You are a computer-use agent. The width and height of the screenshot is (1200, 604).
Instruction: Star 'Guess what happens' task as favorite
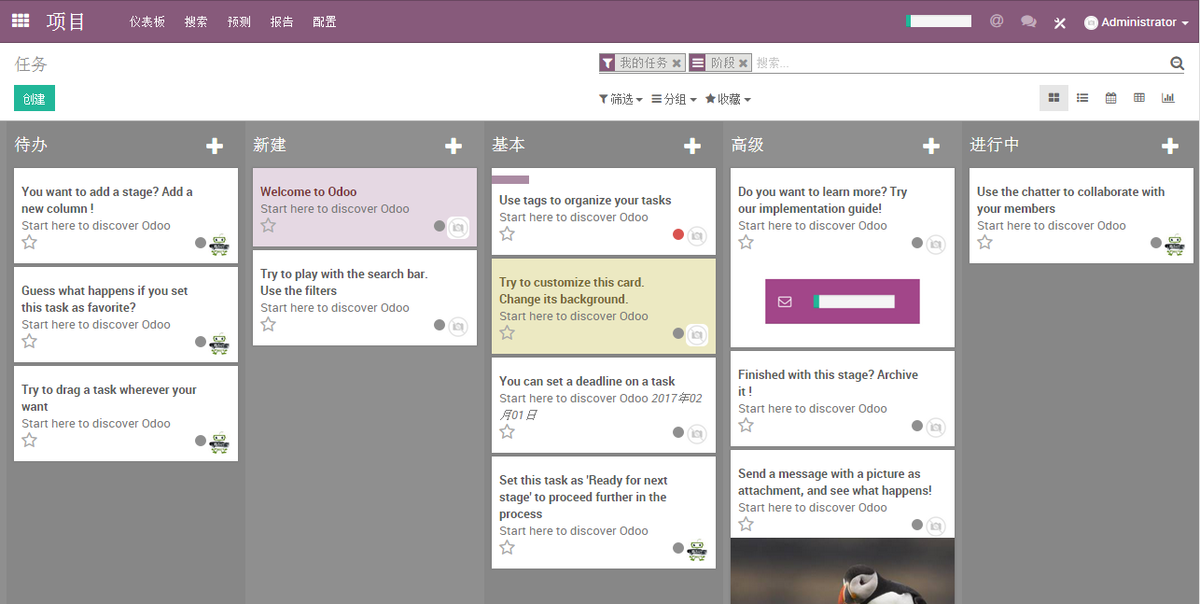(x=29, y=341)
